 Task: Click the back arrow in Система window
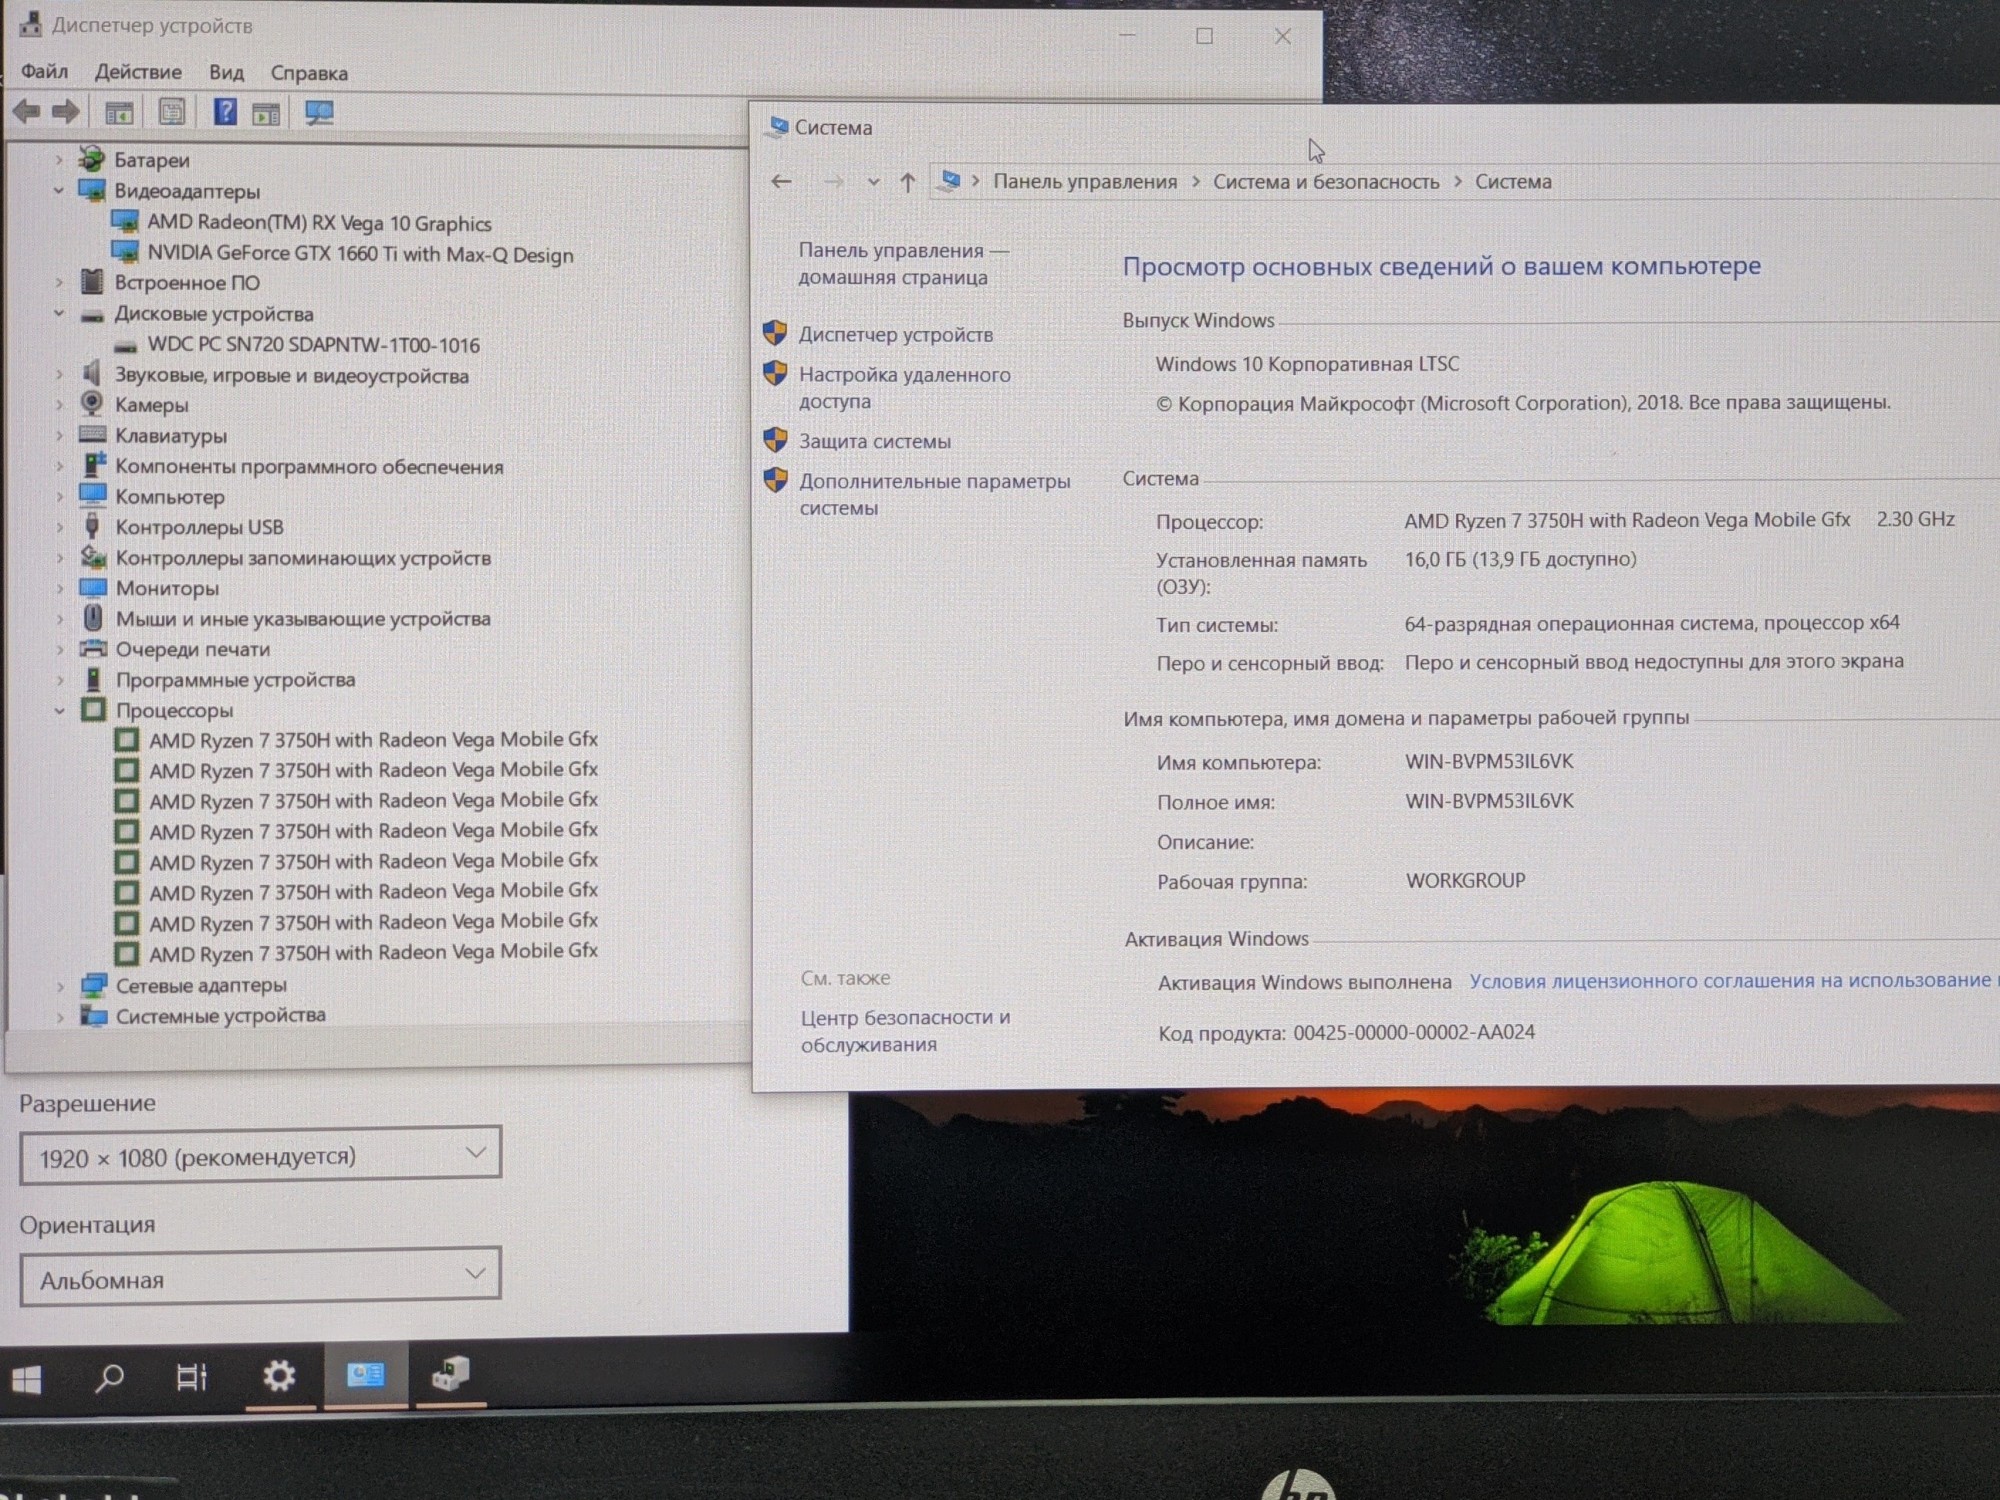pyautogui.click(x=781, y=181)
